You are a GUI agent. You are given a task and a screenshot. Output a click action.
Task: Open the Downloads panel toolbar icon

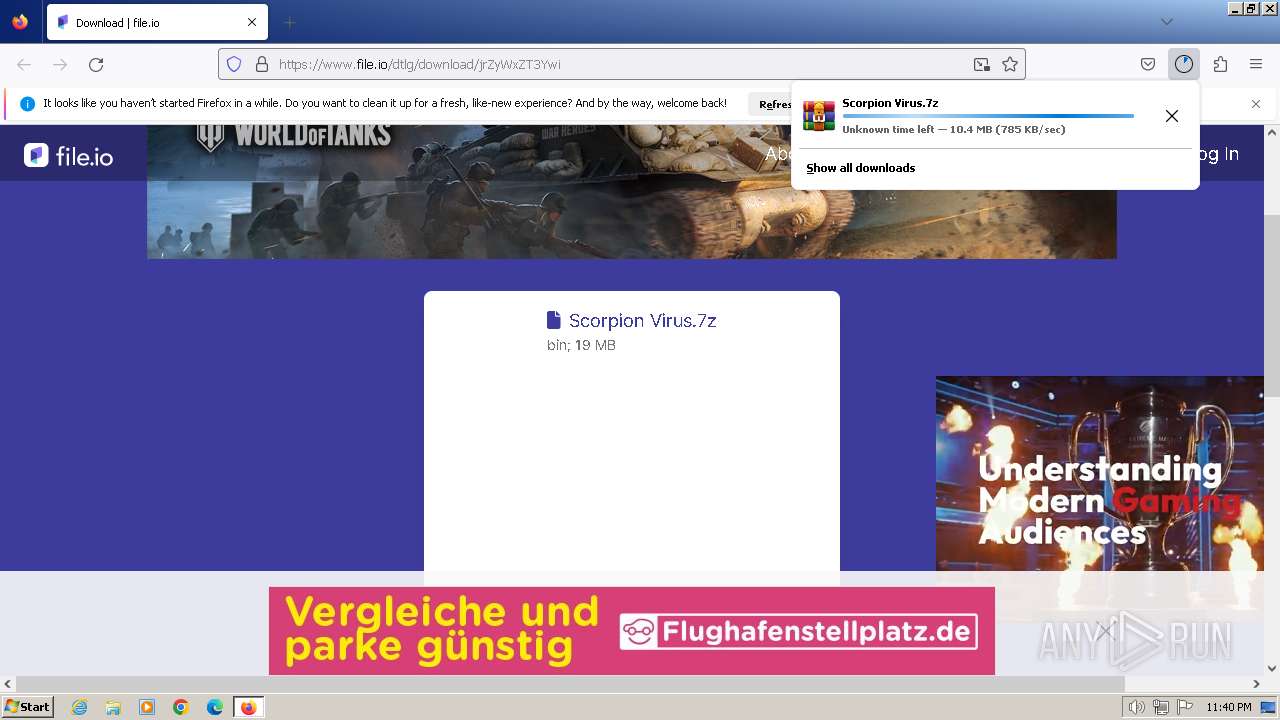point(1184,65)
